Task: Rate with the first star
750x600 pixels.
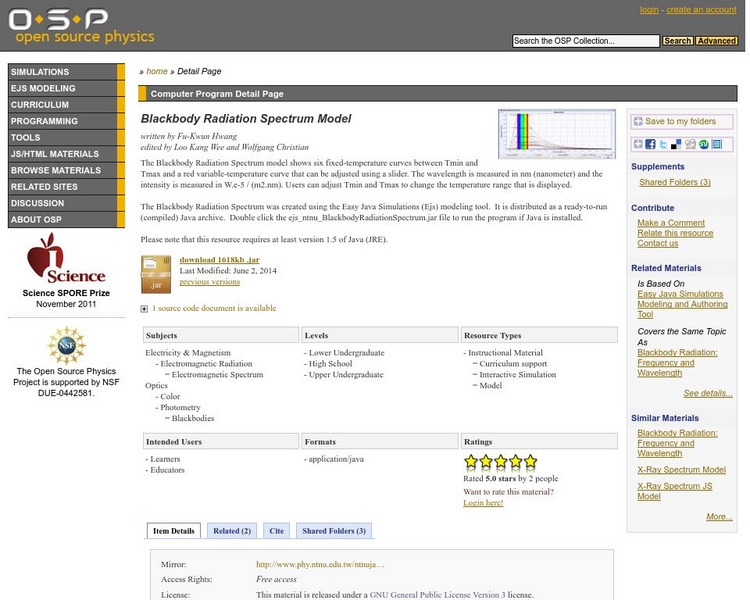Action: tap(471, 462)
